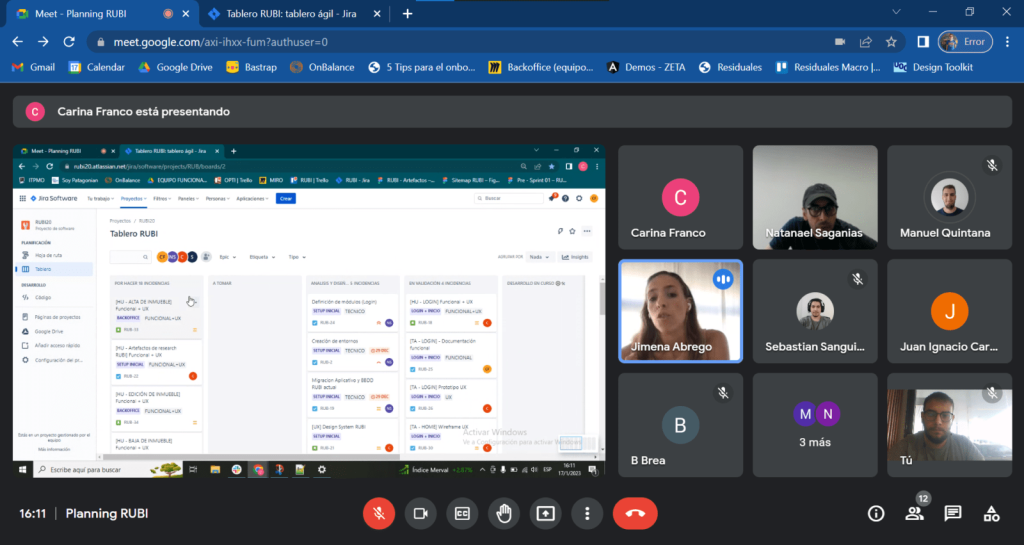Viewport: 1024px width, 545px height.
Task: Select your own video tile labeled Tú
Action: tap(950, 425)
